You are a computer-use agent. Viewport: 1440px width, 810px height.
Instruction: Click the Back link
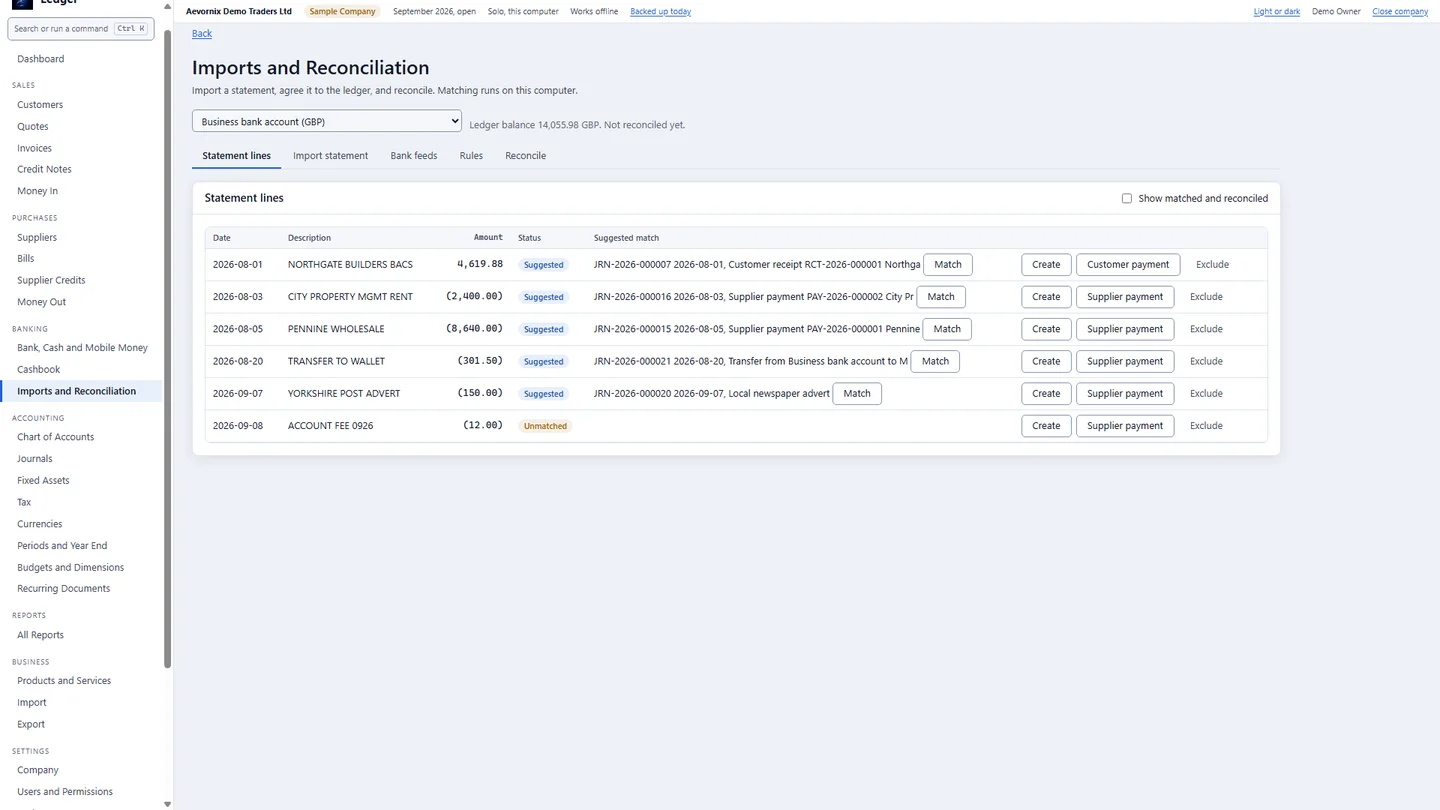tap(202, 33)
